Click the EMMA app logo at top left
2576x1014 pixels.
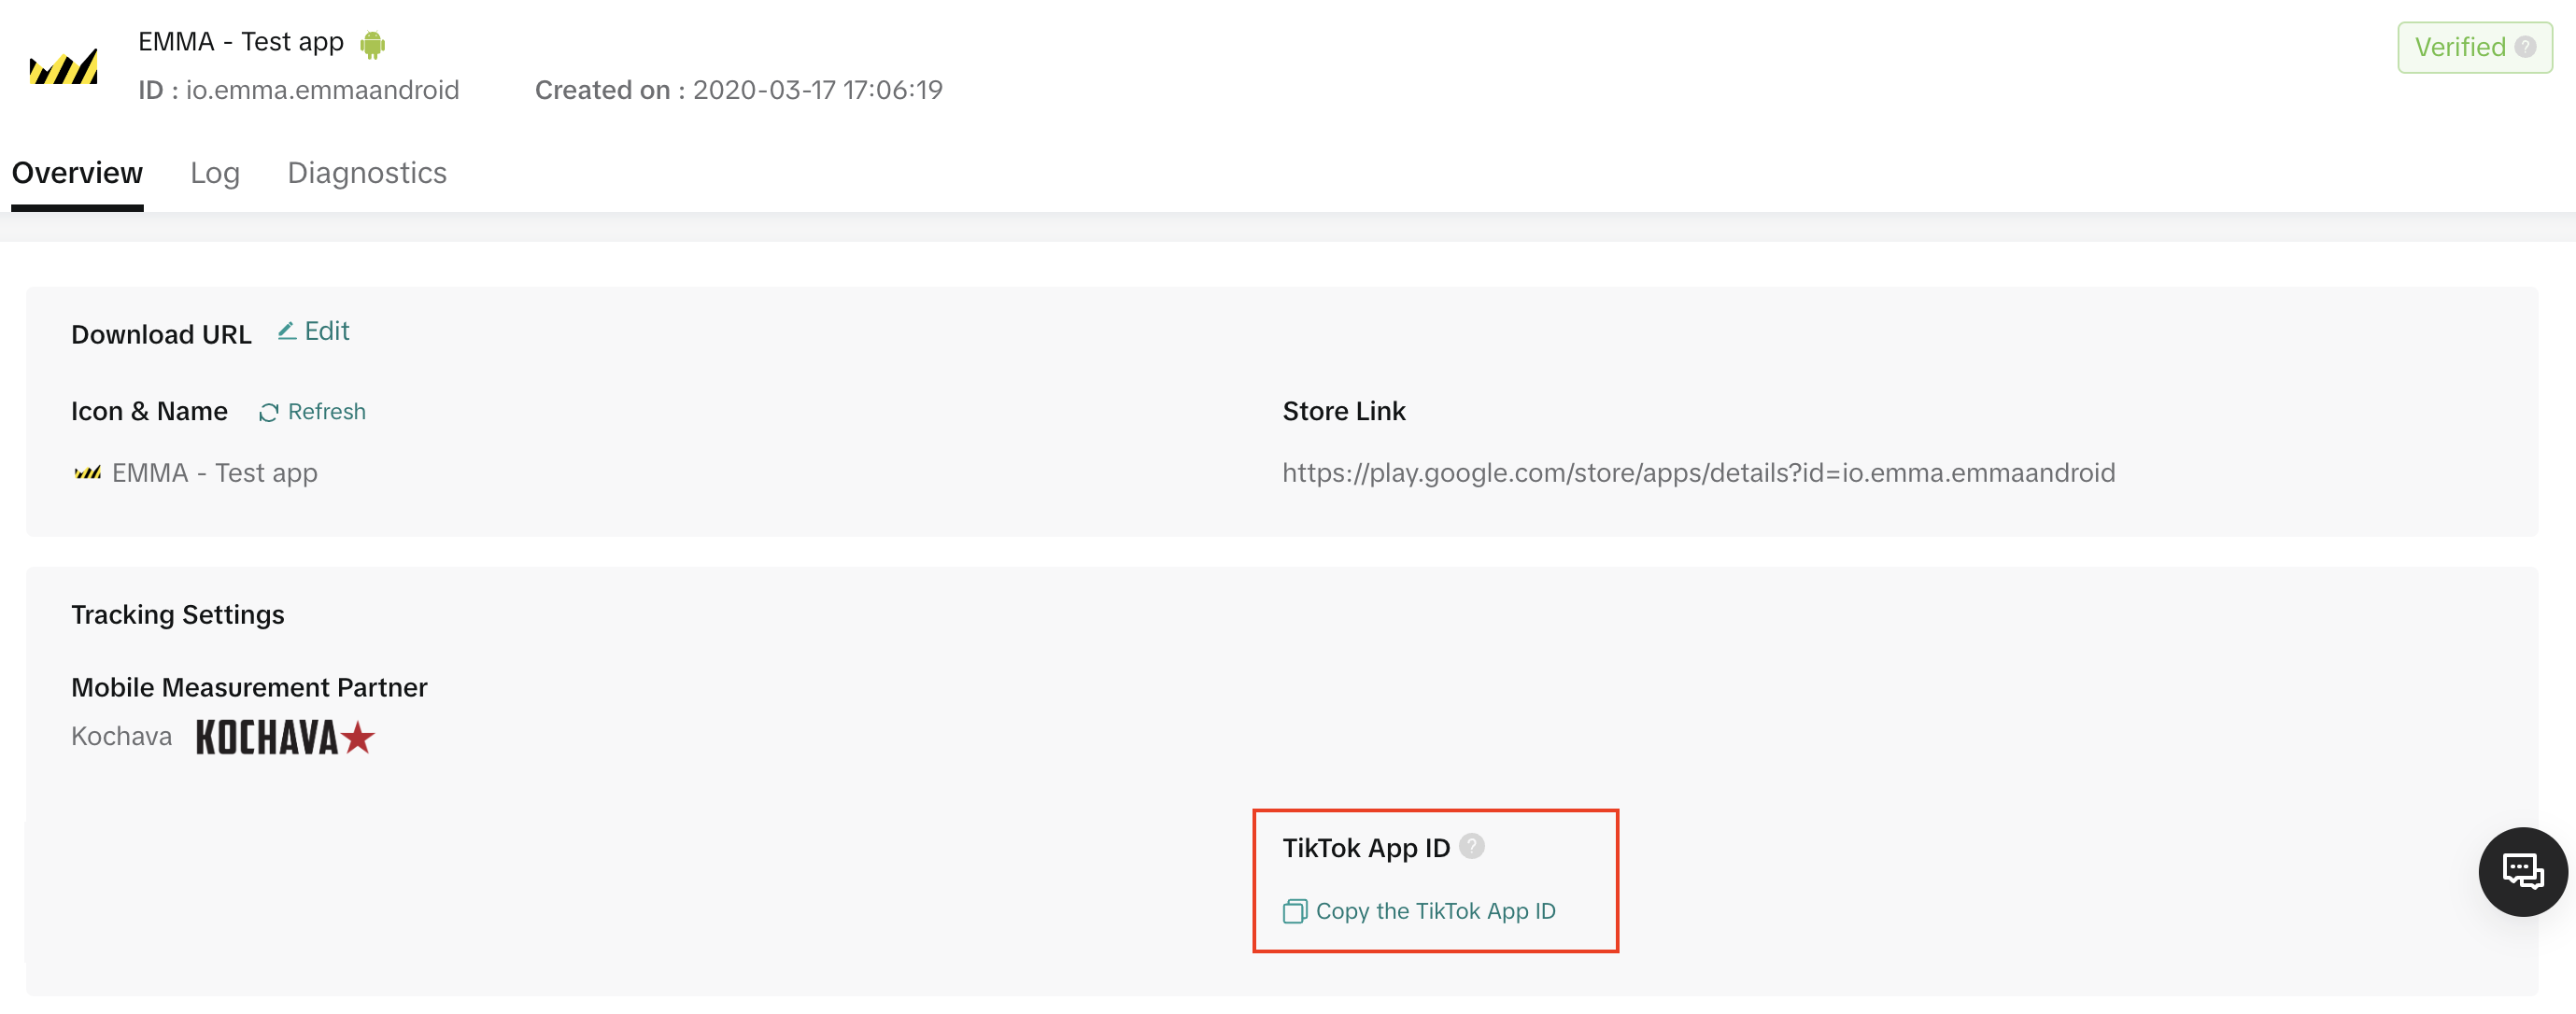coord(64,67)
